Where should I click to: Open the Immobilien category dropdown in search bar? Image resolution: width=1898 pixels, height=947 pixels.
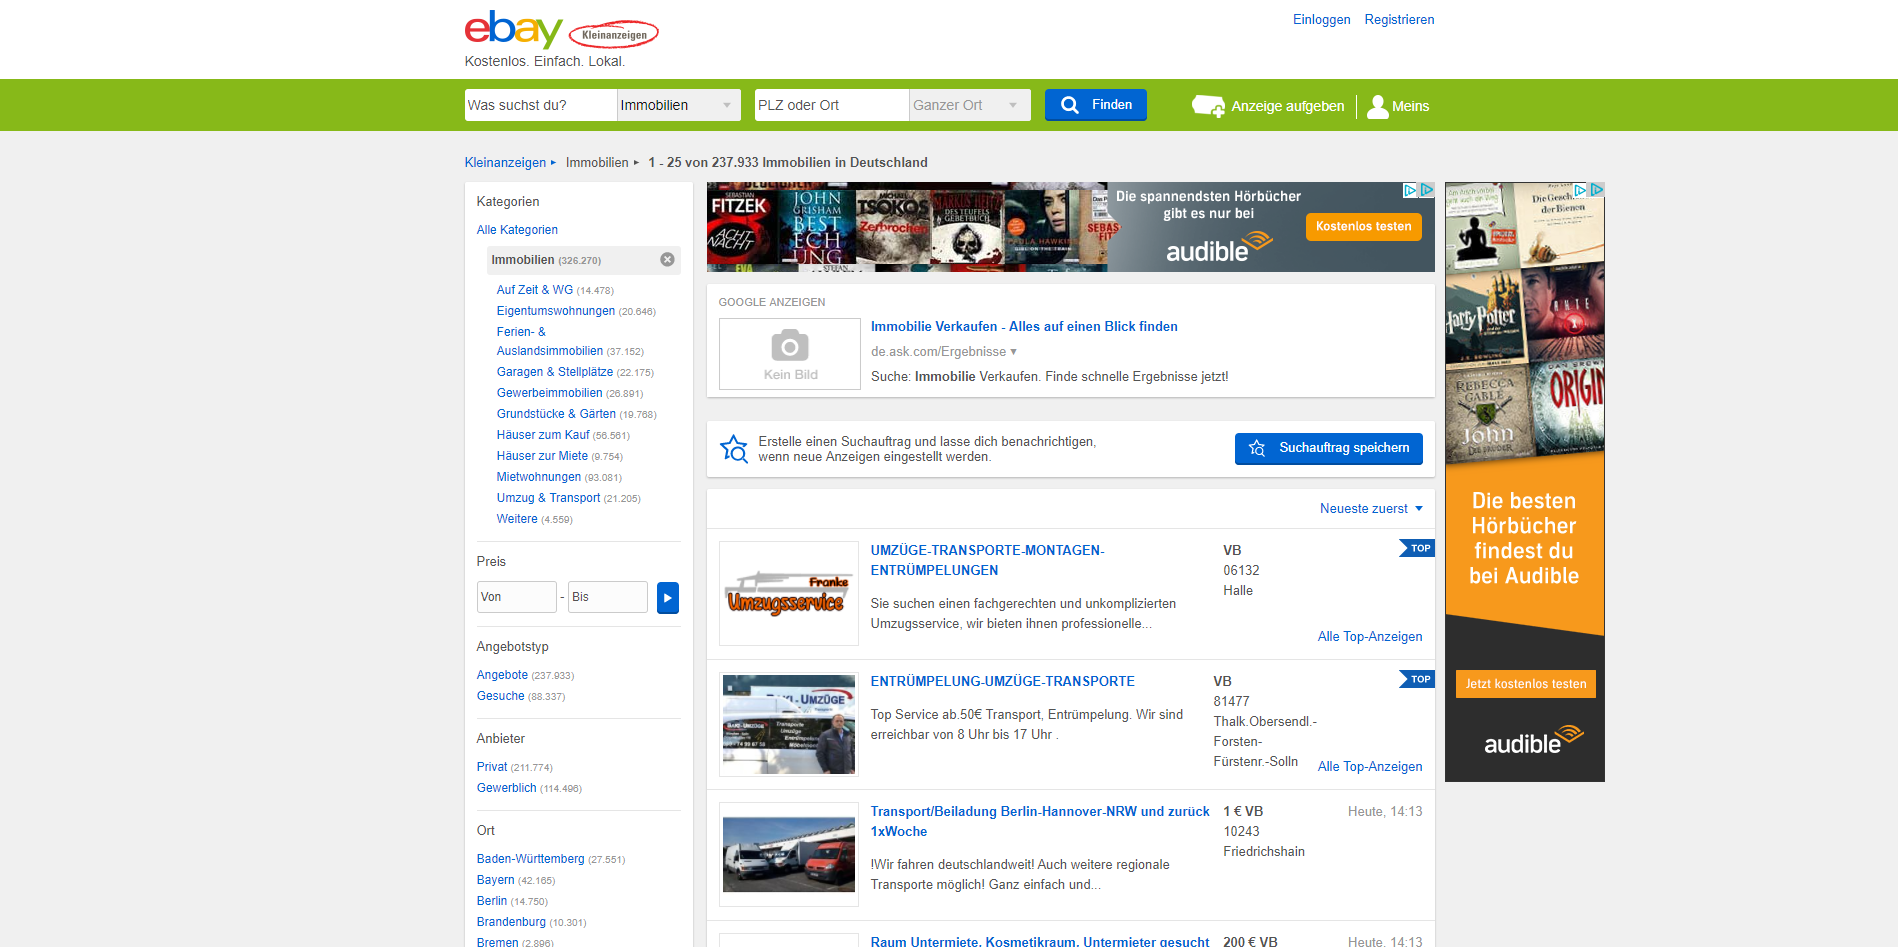[x=678, y=105]
